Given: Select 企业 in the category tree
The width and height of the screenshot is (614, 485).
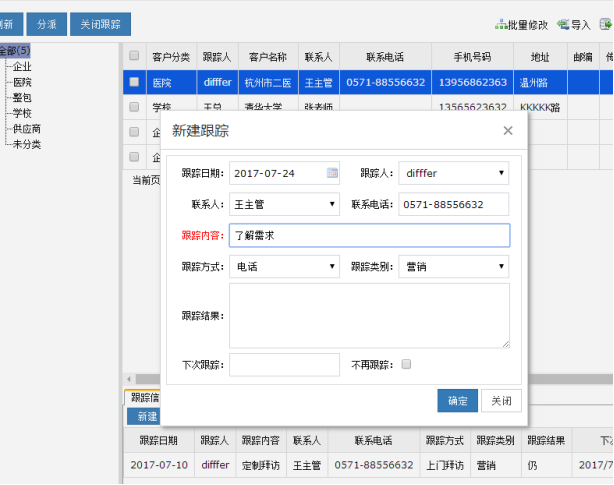Looking at the screenshot, I should 22,67.
